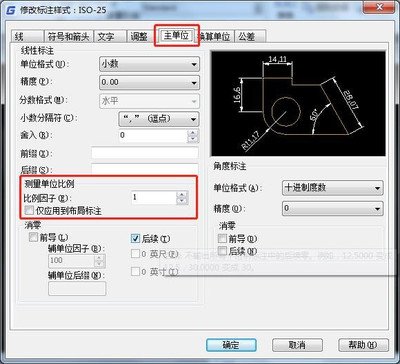Viewport: 400px width, 364px height.
Task: Switch to the 文字 tab
Action: pyautogui.click(x=110, y=37)
